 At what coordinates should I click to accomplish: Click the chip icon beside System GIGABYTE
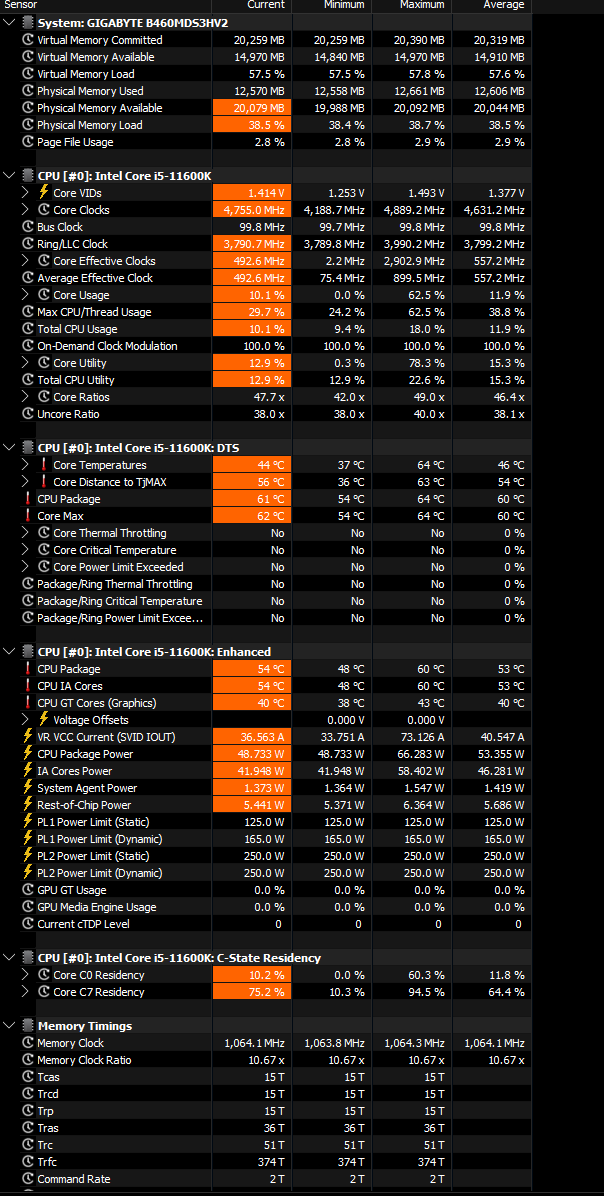click(x=27, y=23)
